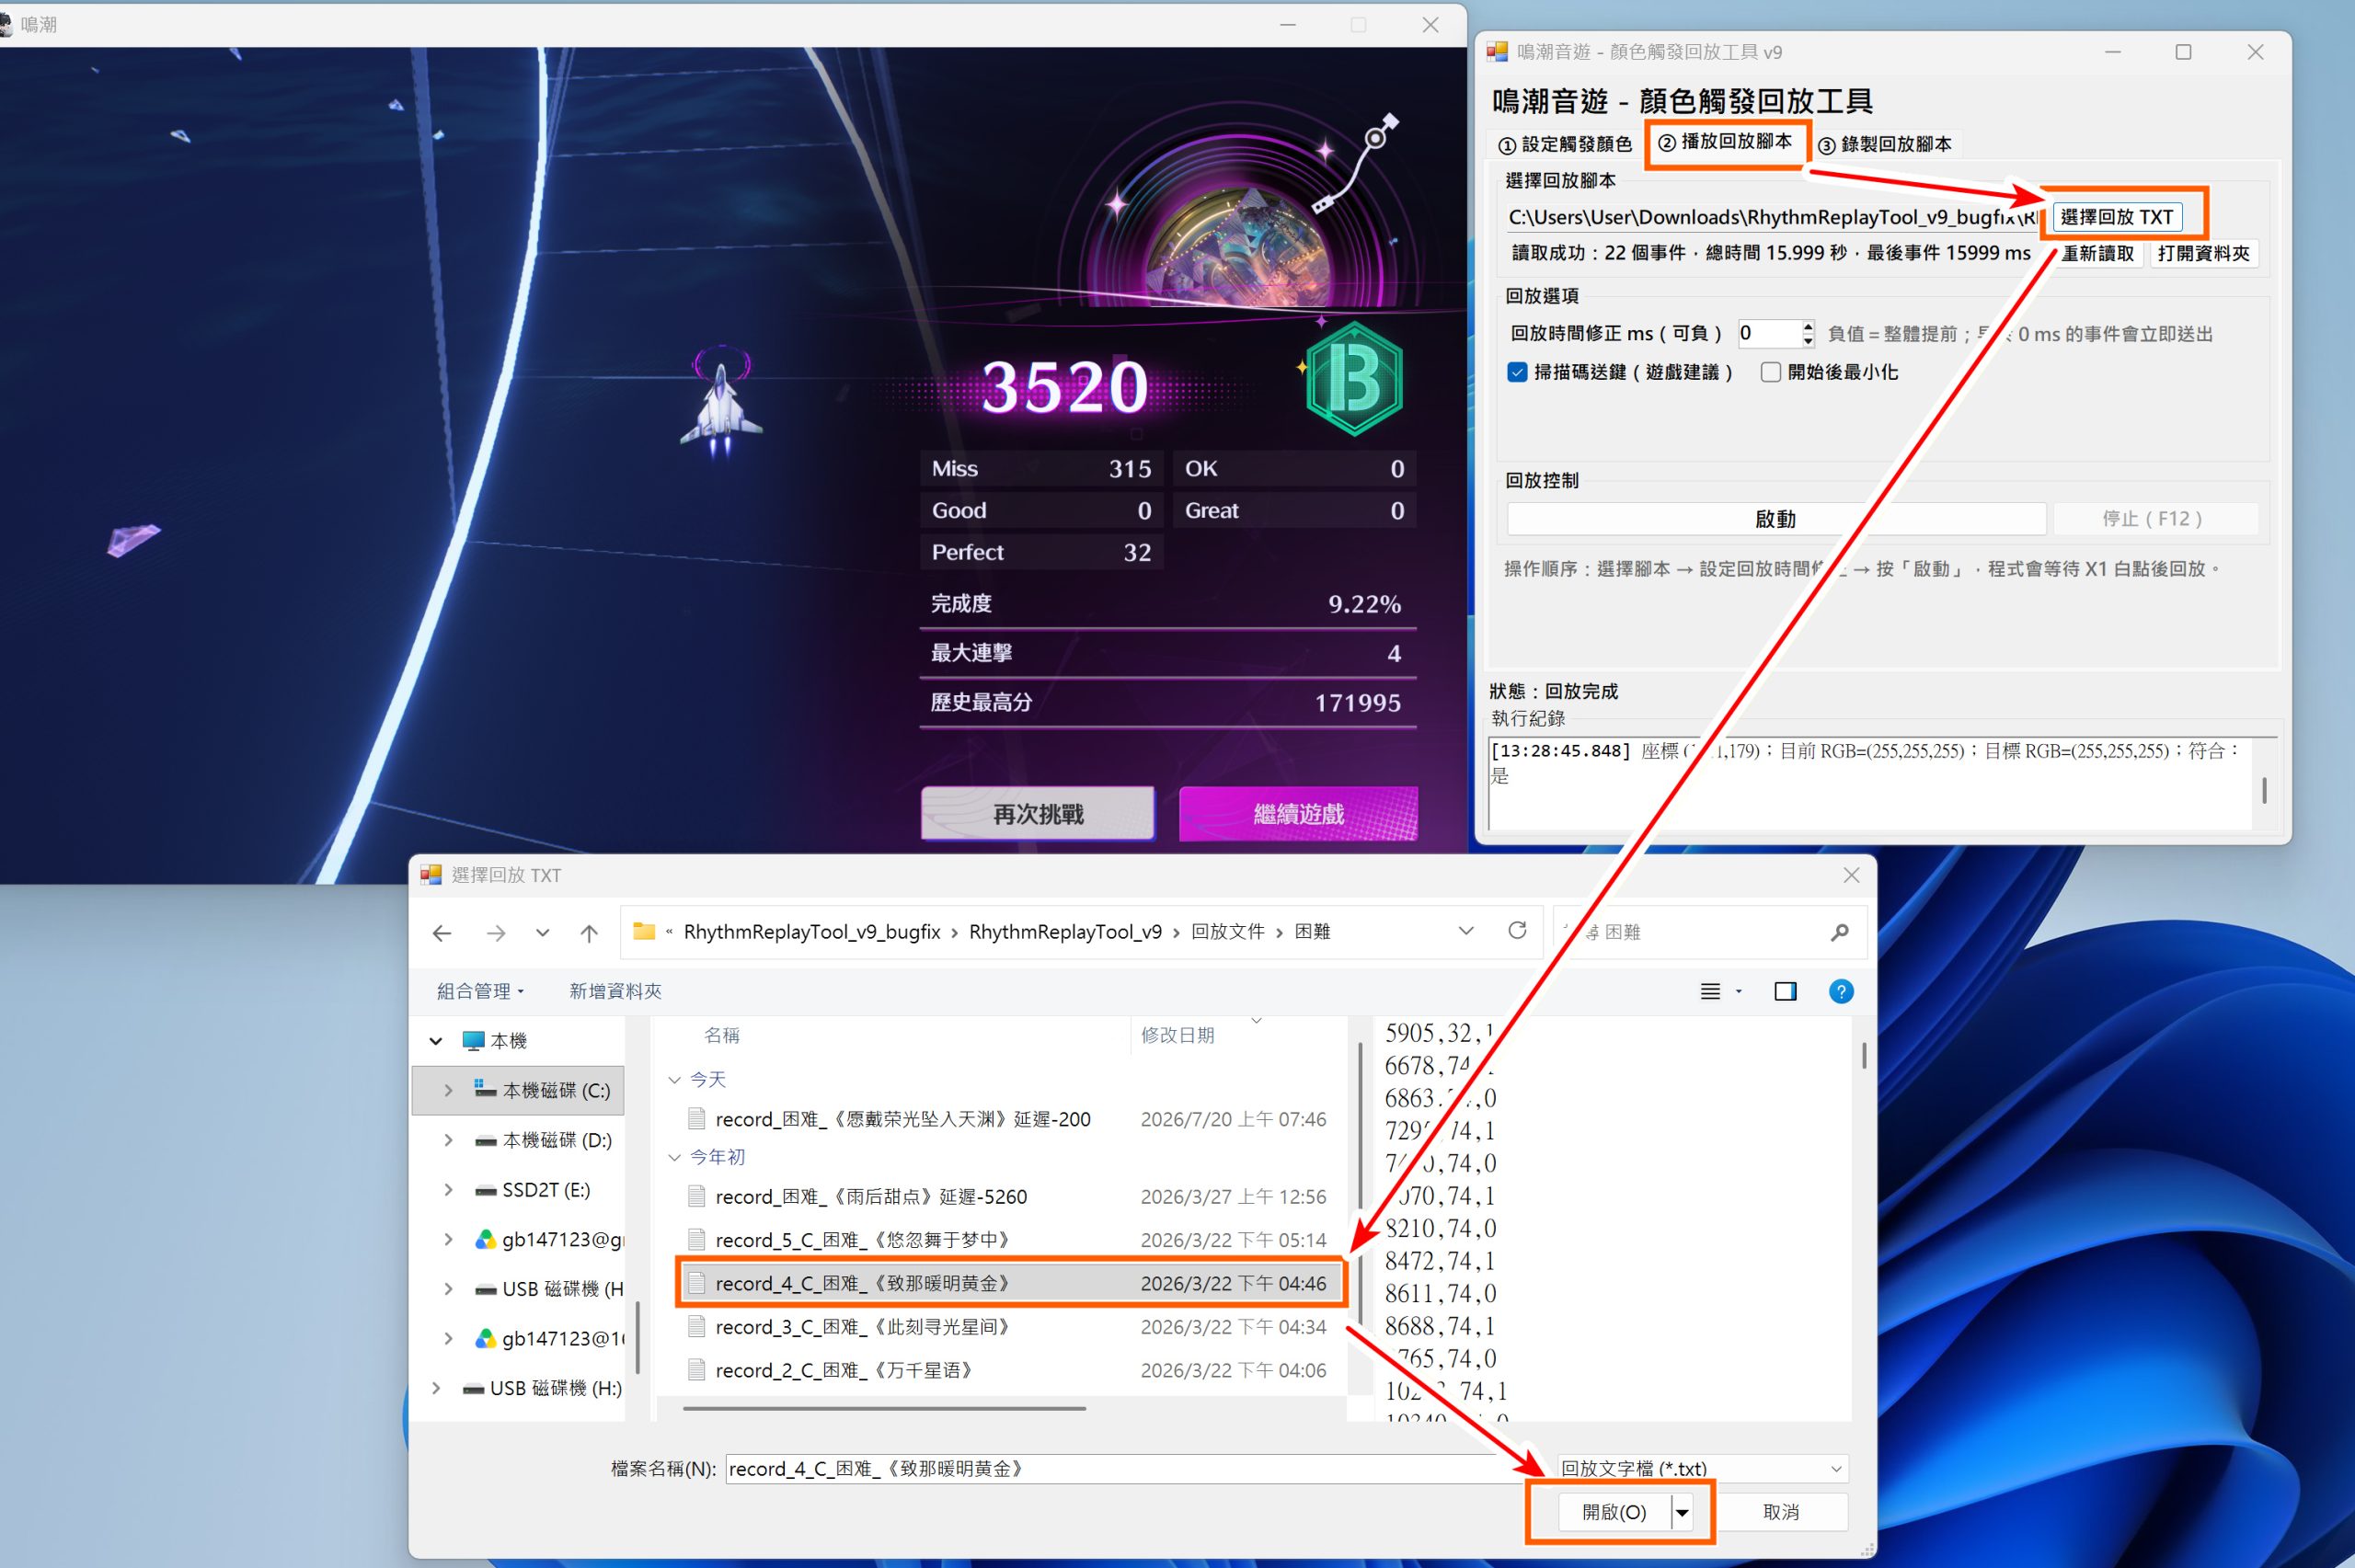Go forward in the file dialog
The image size is (2355, 1568).
coord(495,933)
